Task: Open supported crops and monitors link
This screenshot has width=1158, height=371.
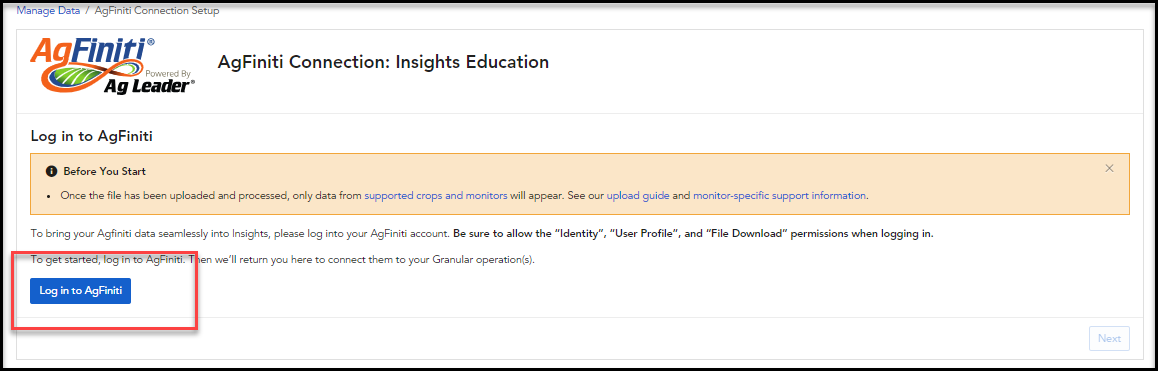Action: pyautogui.click(x=436, y=196)
